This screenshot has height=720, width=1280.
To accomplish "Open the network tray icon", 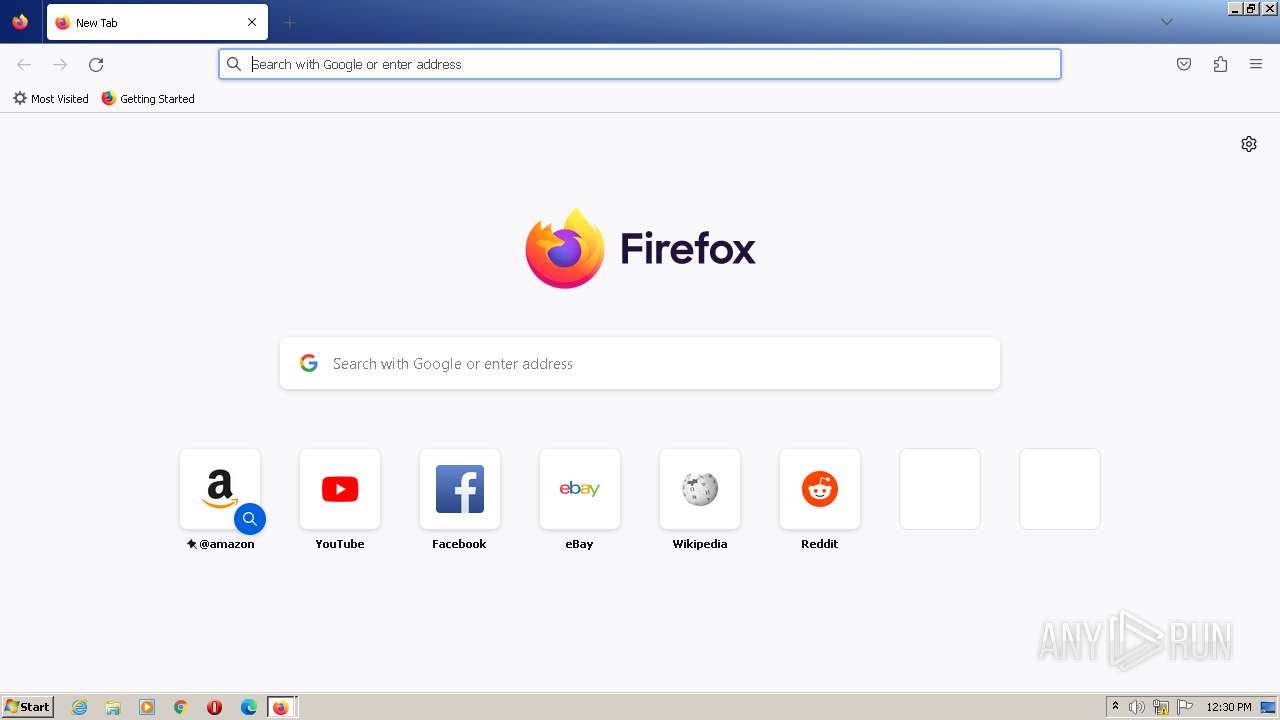I will [1161, 707].
